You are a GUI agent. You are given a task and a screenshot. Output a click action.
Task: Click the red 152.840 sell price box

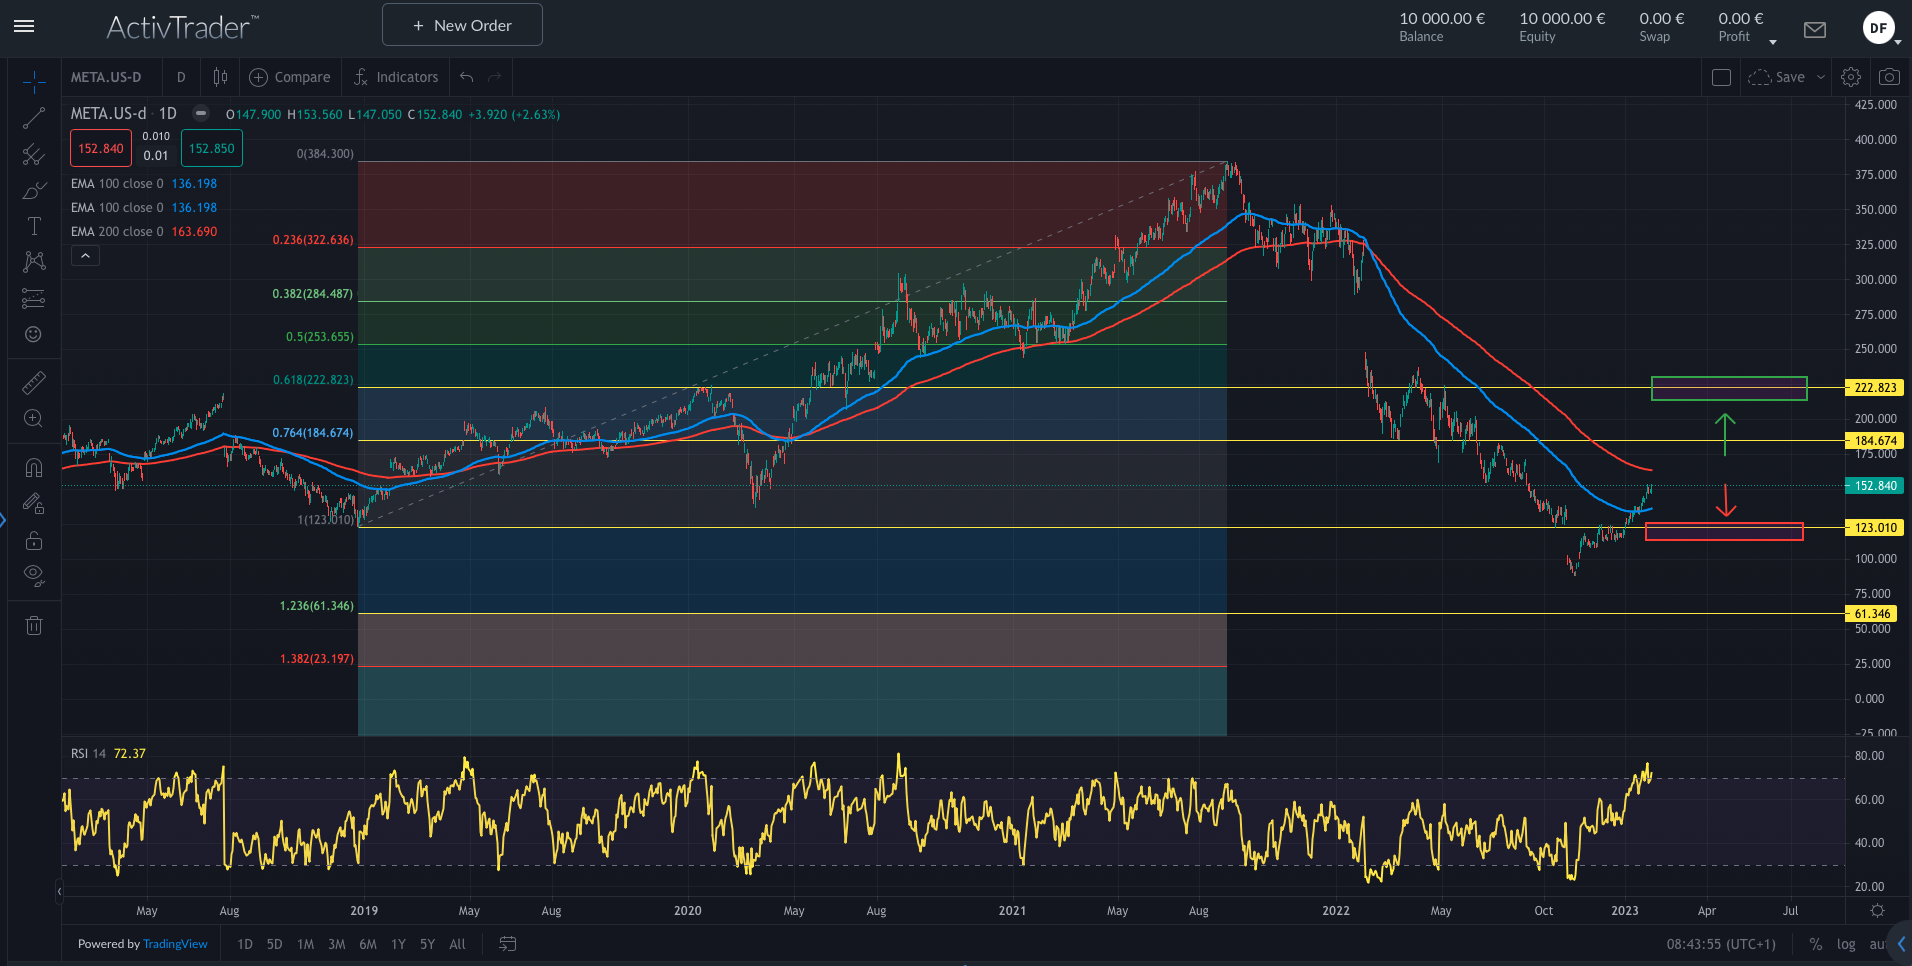click(x=101, y=149)
